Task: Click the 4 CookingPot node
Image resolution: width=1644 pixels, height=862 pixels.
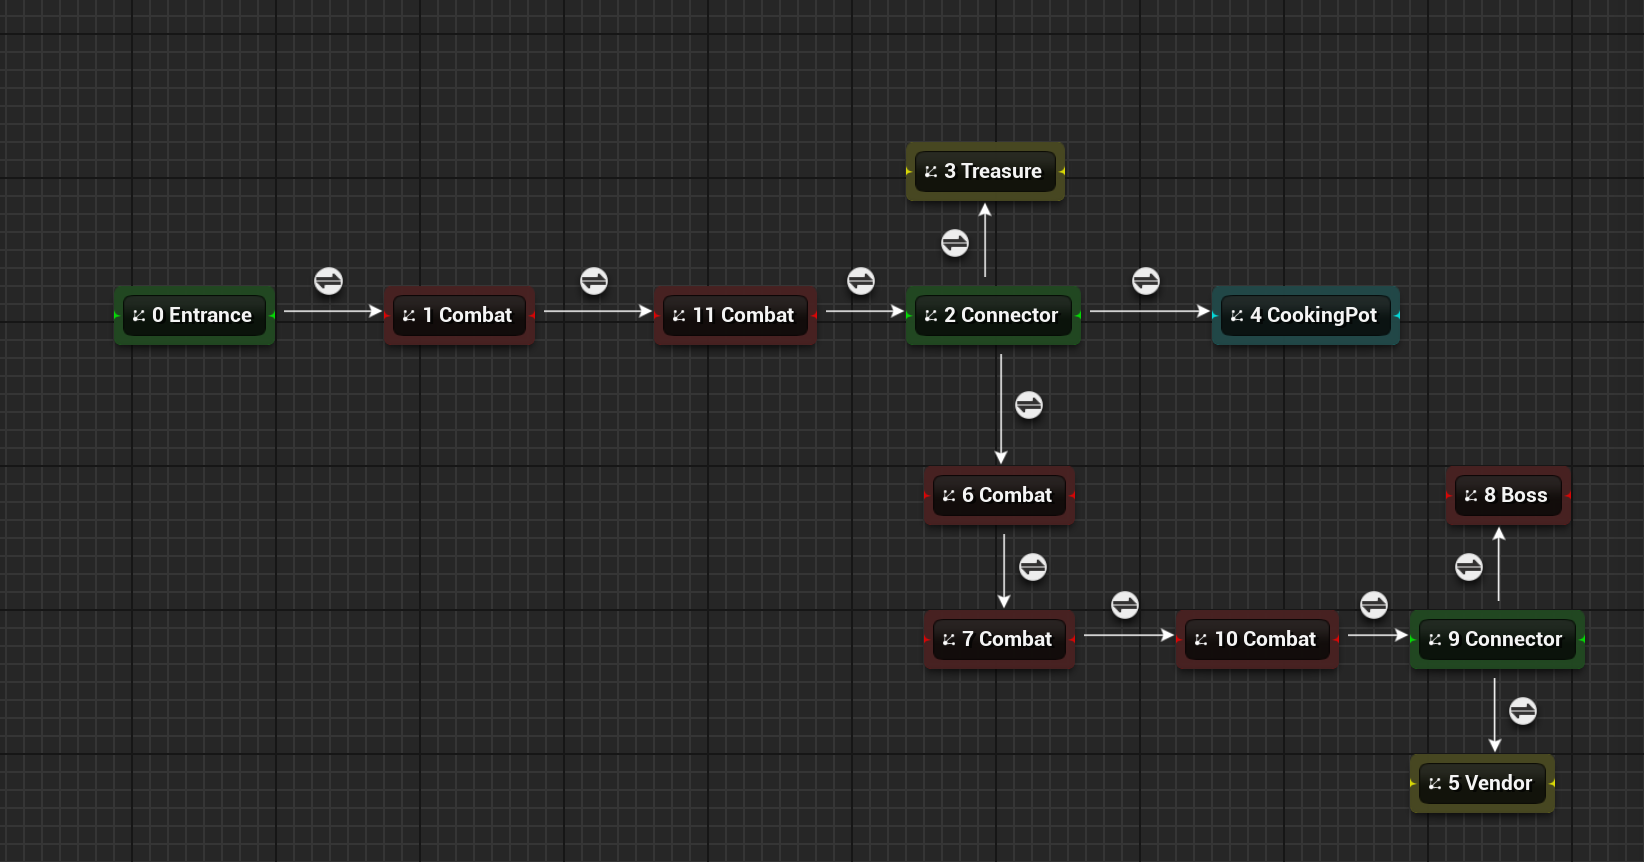Action: pos(1306,316)
